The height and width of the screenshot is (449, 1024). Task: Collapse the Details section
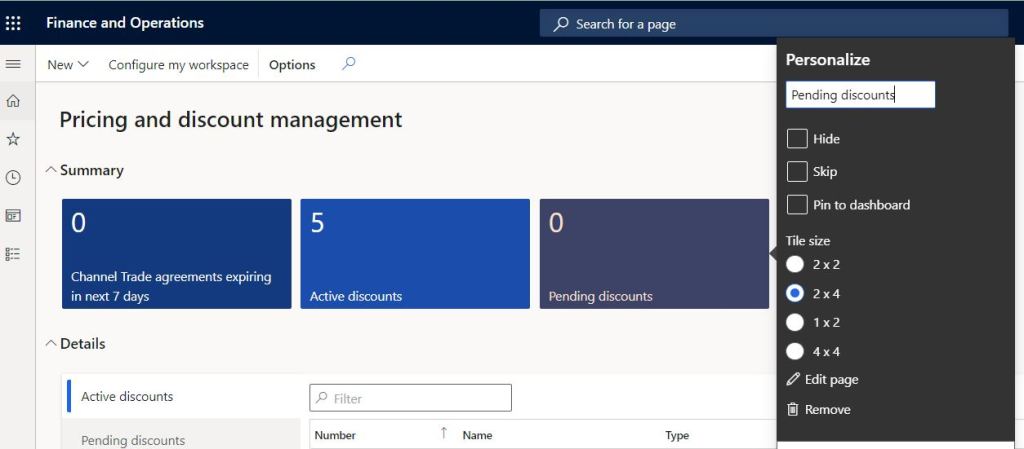(51, 344)
